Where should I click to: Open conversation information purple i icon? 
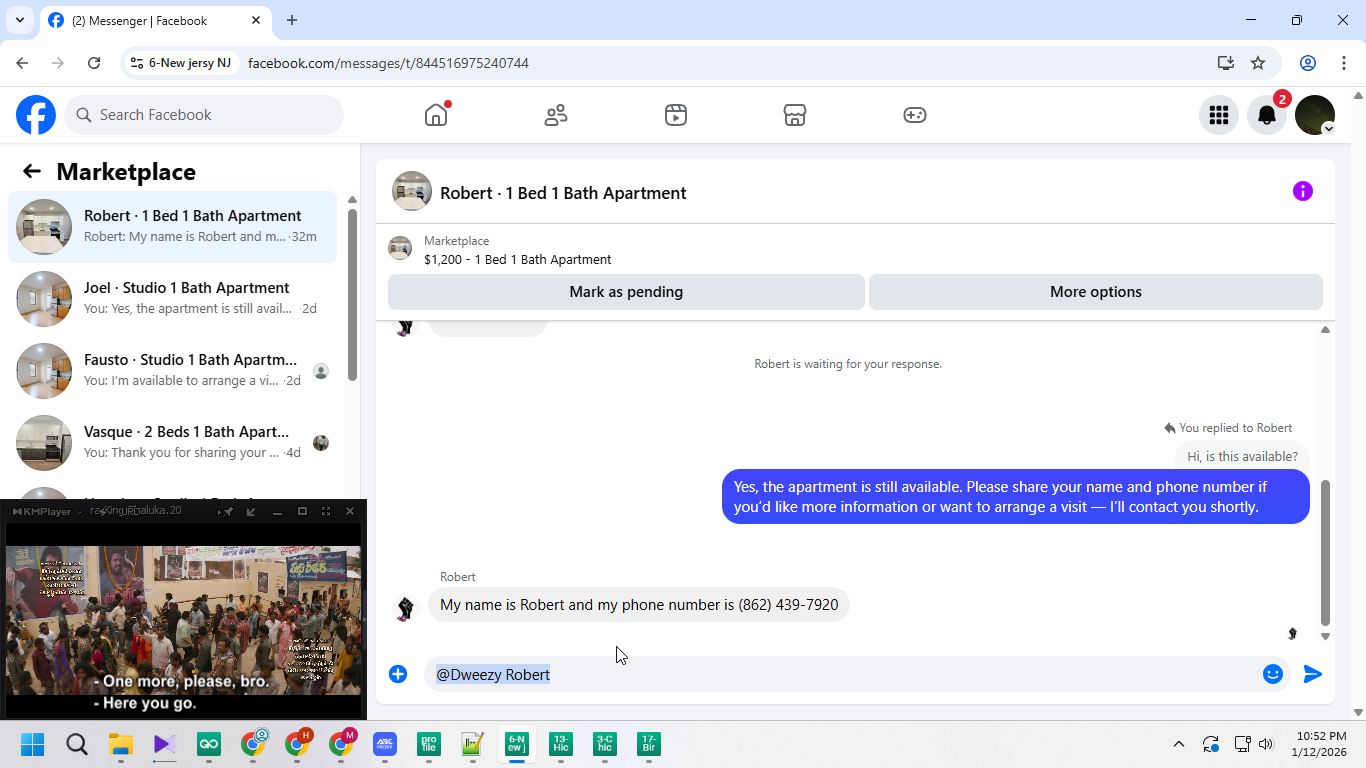pos(1302,191)
